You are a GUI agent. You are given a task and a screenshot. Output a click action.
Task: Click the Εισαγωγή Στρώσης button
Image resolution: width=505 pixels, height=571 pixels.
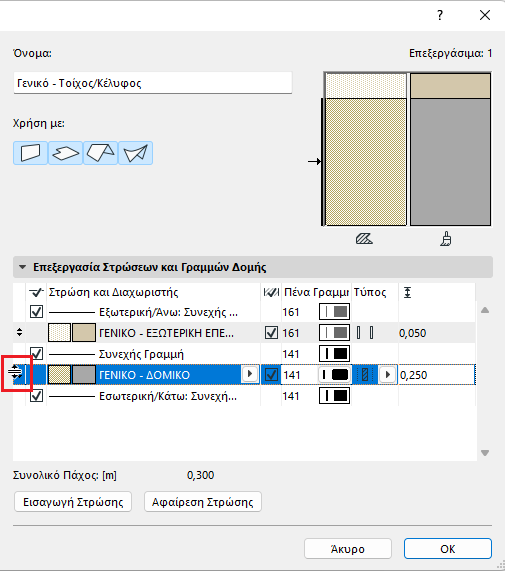pyautogui.click(x=73, y=502)
